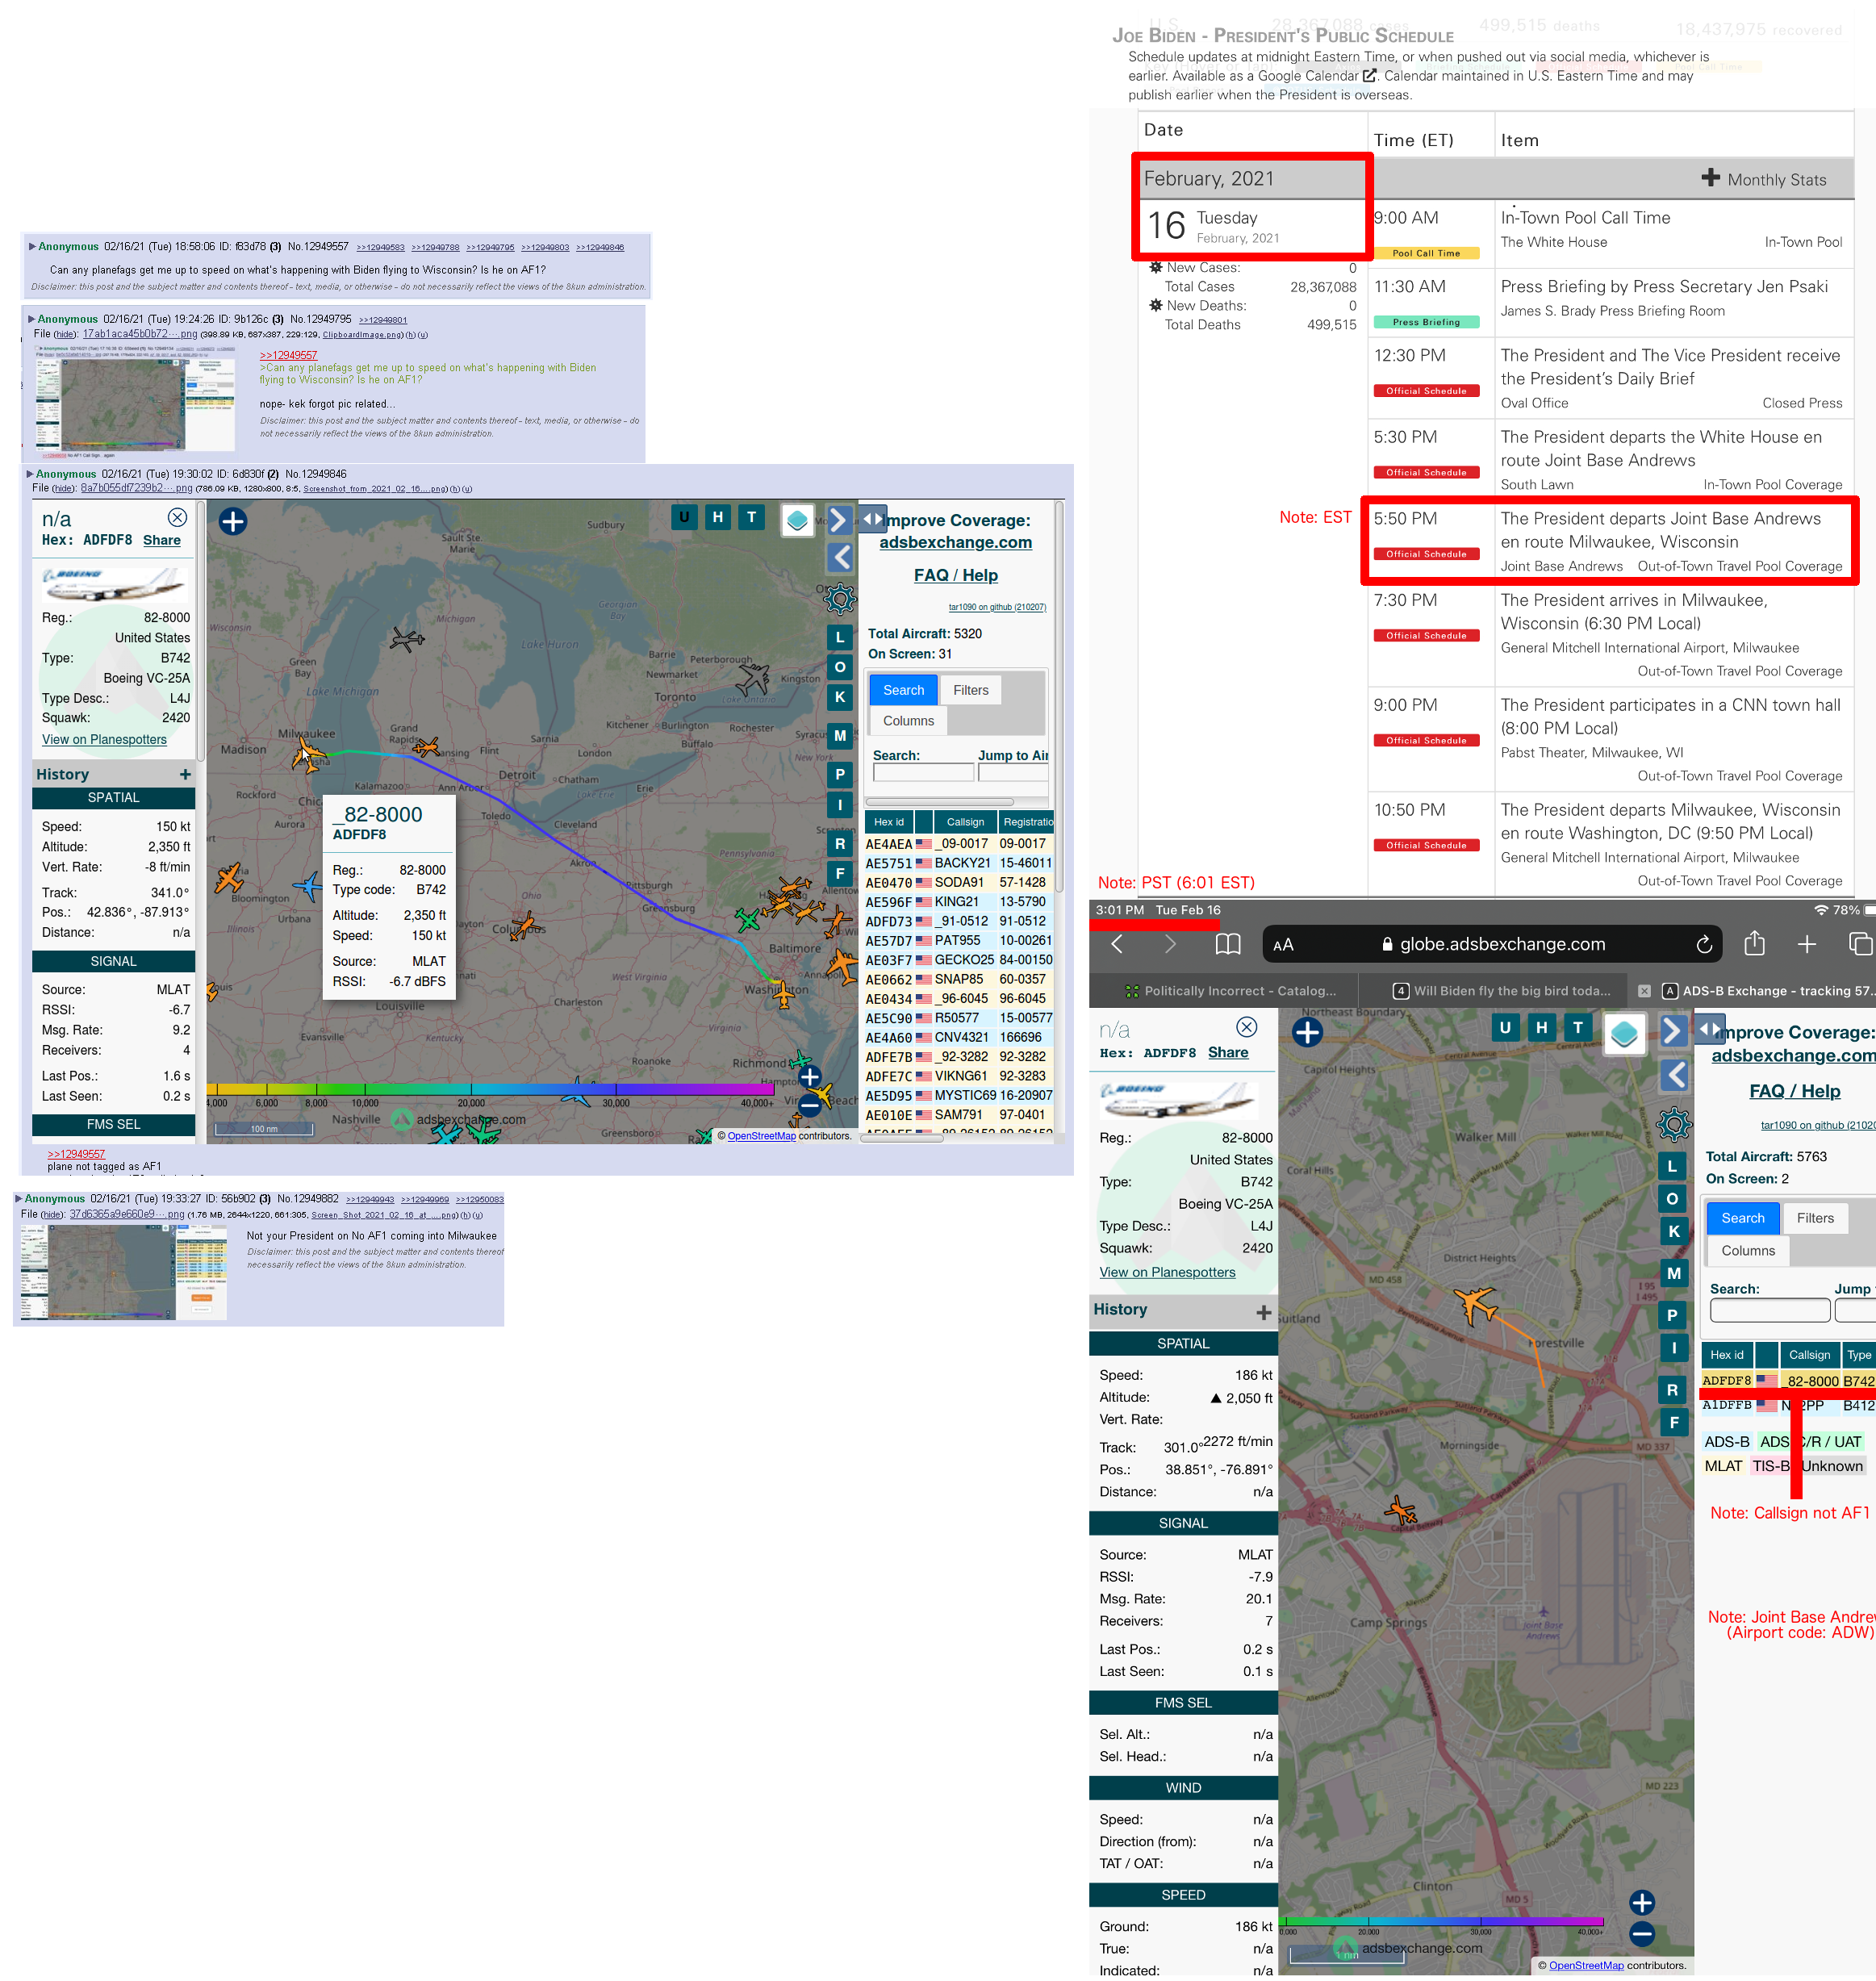Expand Monthly Stats in the Biden schedule
The width and height of the screenshot is (1876, 1981).
tap(1764, 179)
